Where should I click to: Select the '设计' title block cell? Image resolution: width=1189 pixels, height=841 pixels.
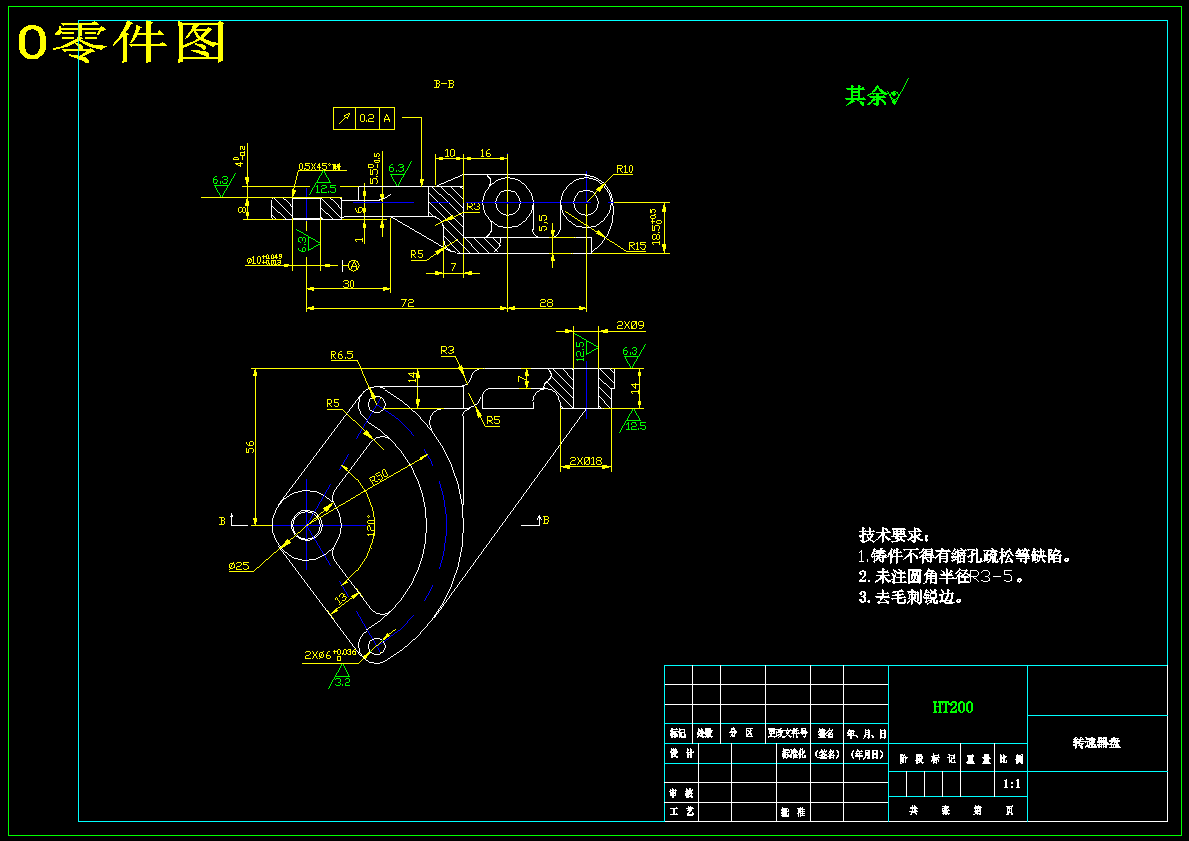(681, 754)
